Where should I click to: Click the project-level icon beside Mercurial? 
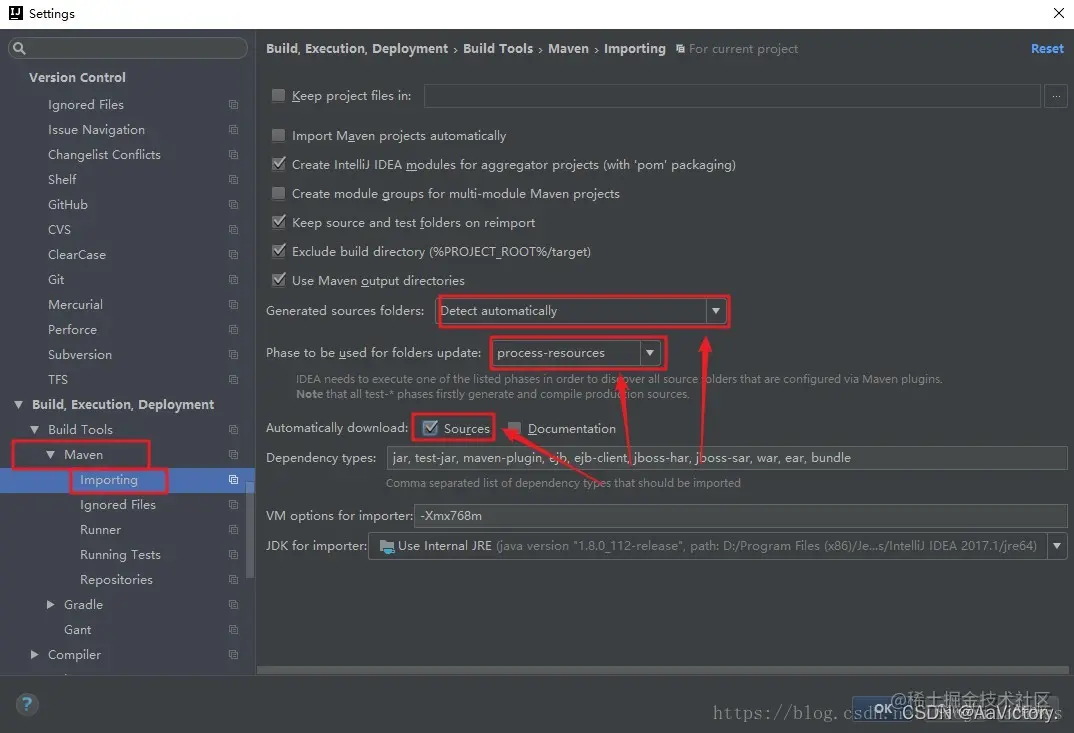coord(233,305)
